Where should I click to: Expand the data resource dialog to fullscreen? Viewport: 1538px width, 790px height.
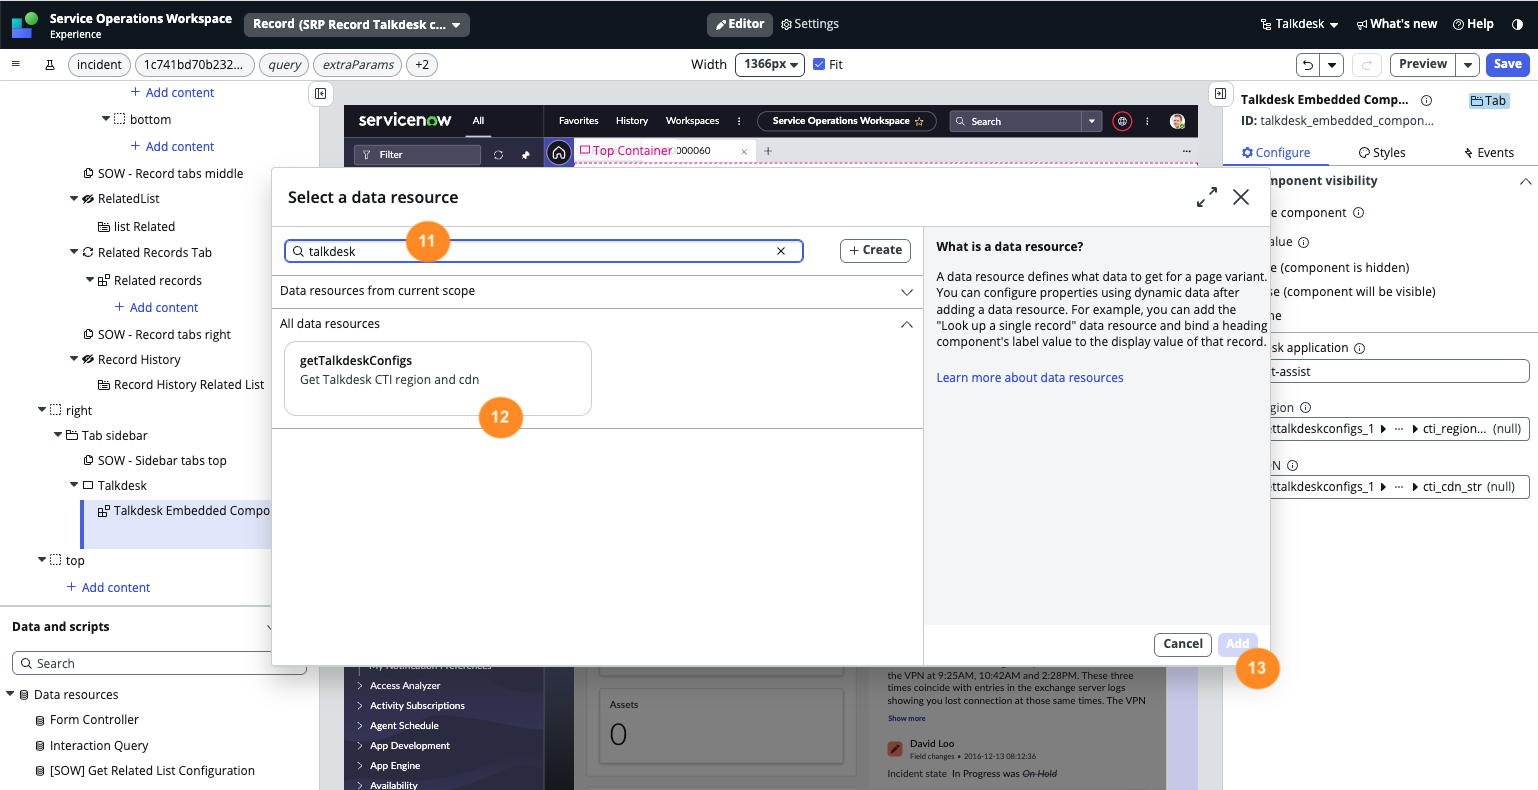click(x=1207, y=197)
